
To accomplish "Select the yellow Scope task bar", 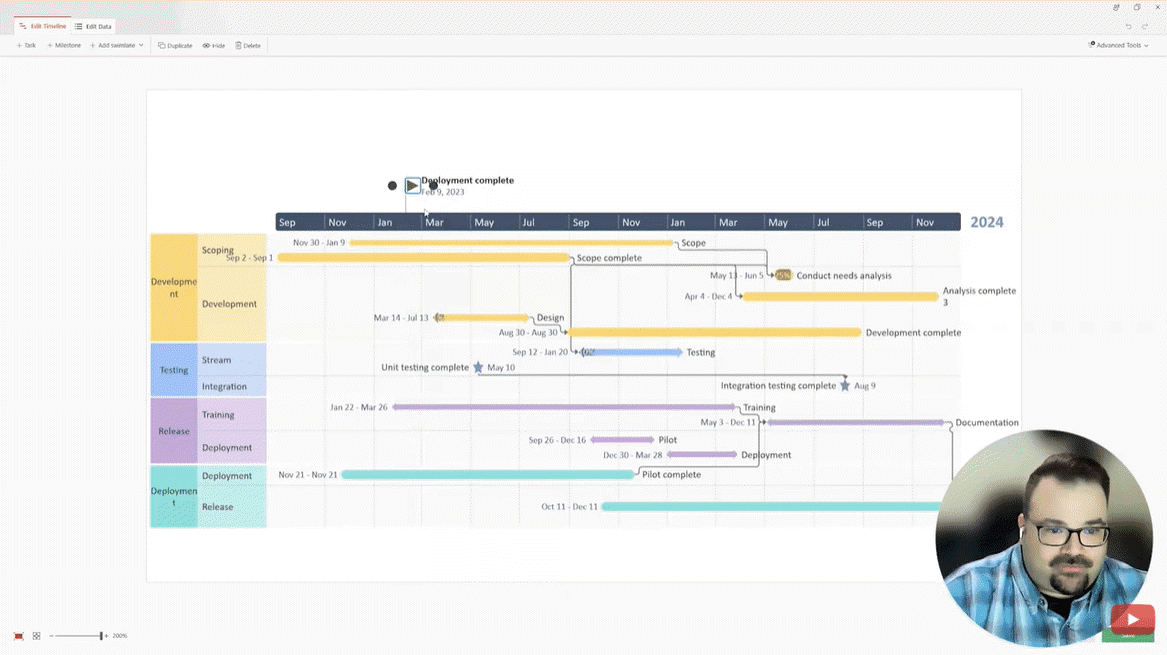I will [x=511, y=243].
